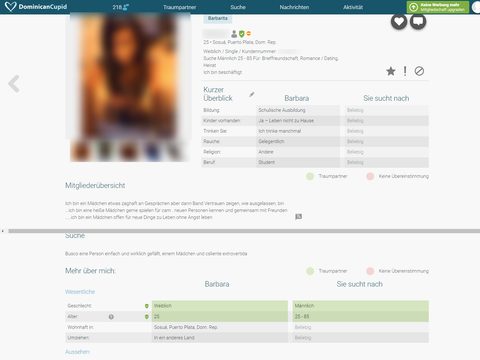Click the 'Mitgliederübersicht' heading
The image size is (480, 360).
(x=95, y=186)
